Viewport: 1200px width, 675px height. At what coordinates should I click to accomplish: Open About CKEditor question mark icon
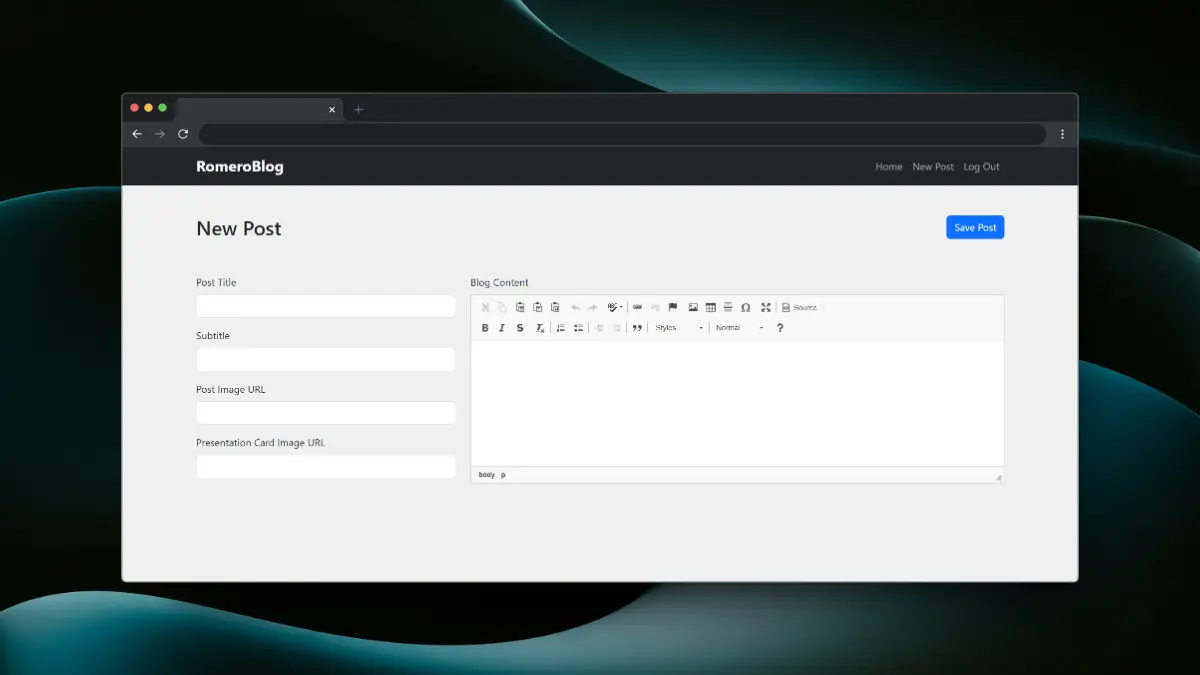pyautogui.click(x=780, y=328)
